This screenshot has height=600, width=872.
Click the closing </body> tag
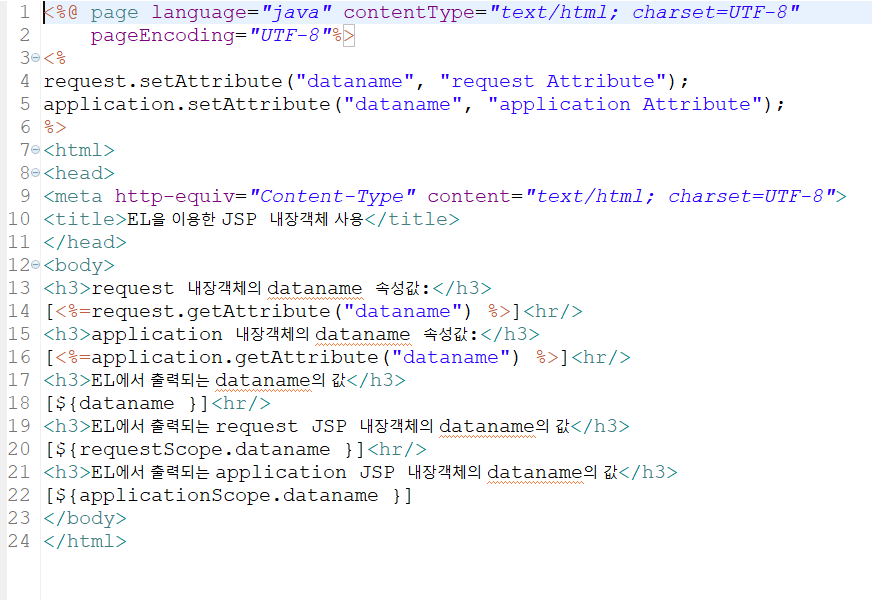point(85,518)
